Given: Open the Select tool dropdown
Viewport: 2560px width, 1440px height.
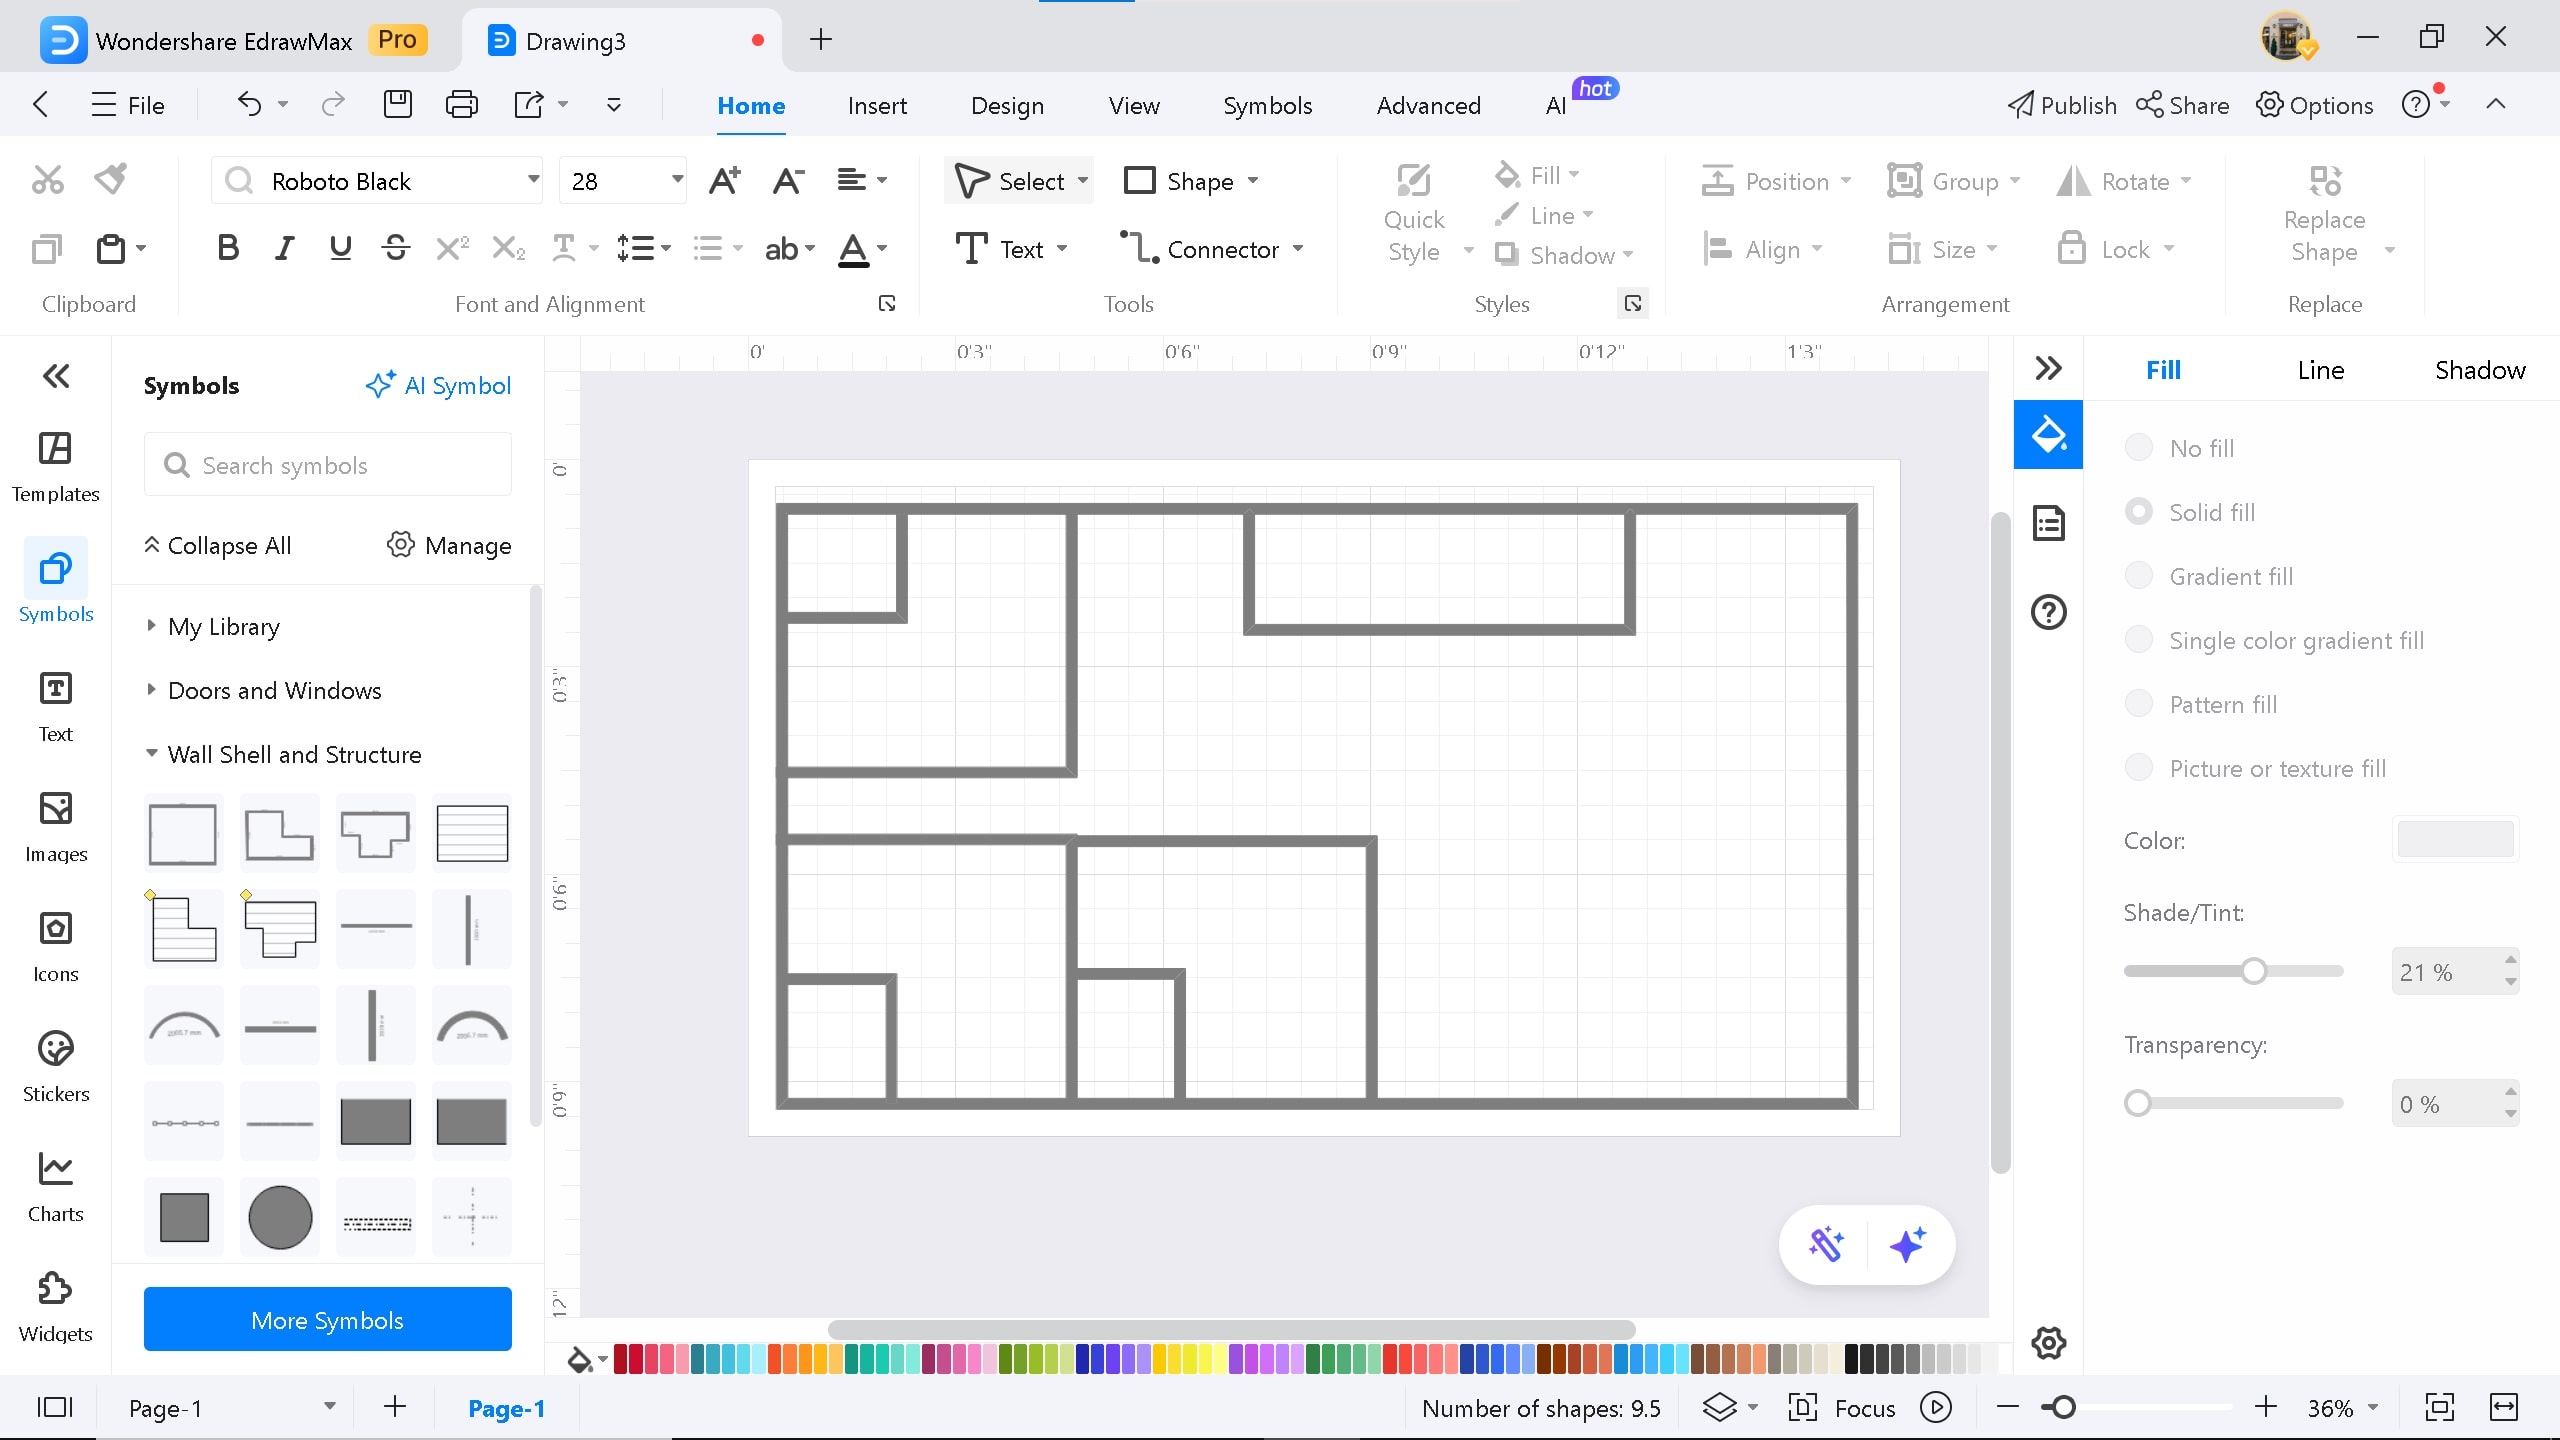Looking at the screenshot, I should point(1083,181).
